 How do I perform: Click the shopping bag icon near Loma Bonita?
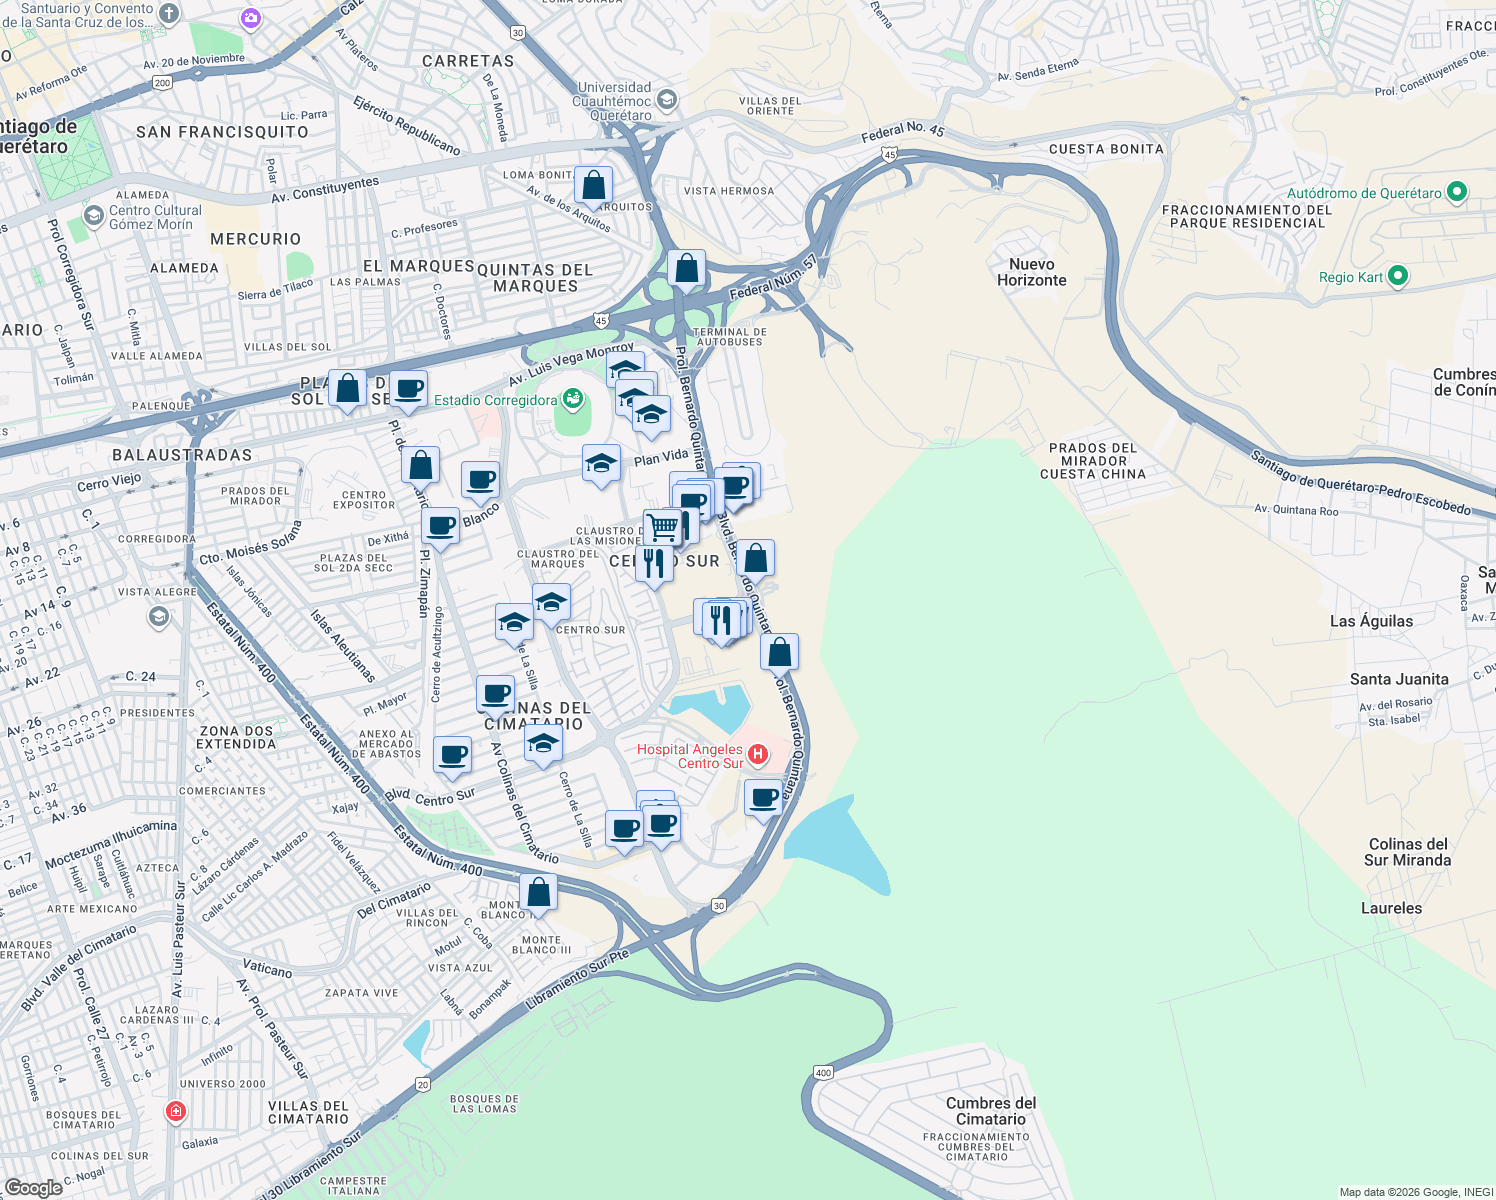coord(594,186)
